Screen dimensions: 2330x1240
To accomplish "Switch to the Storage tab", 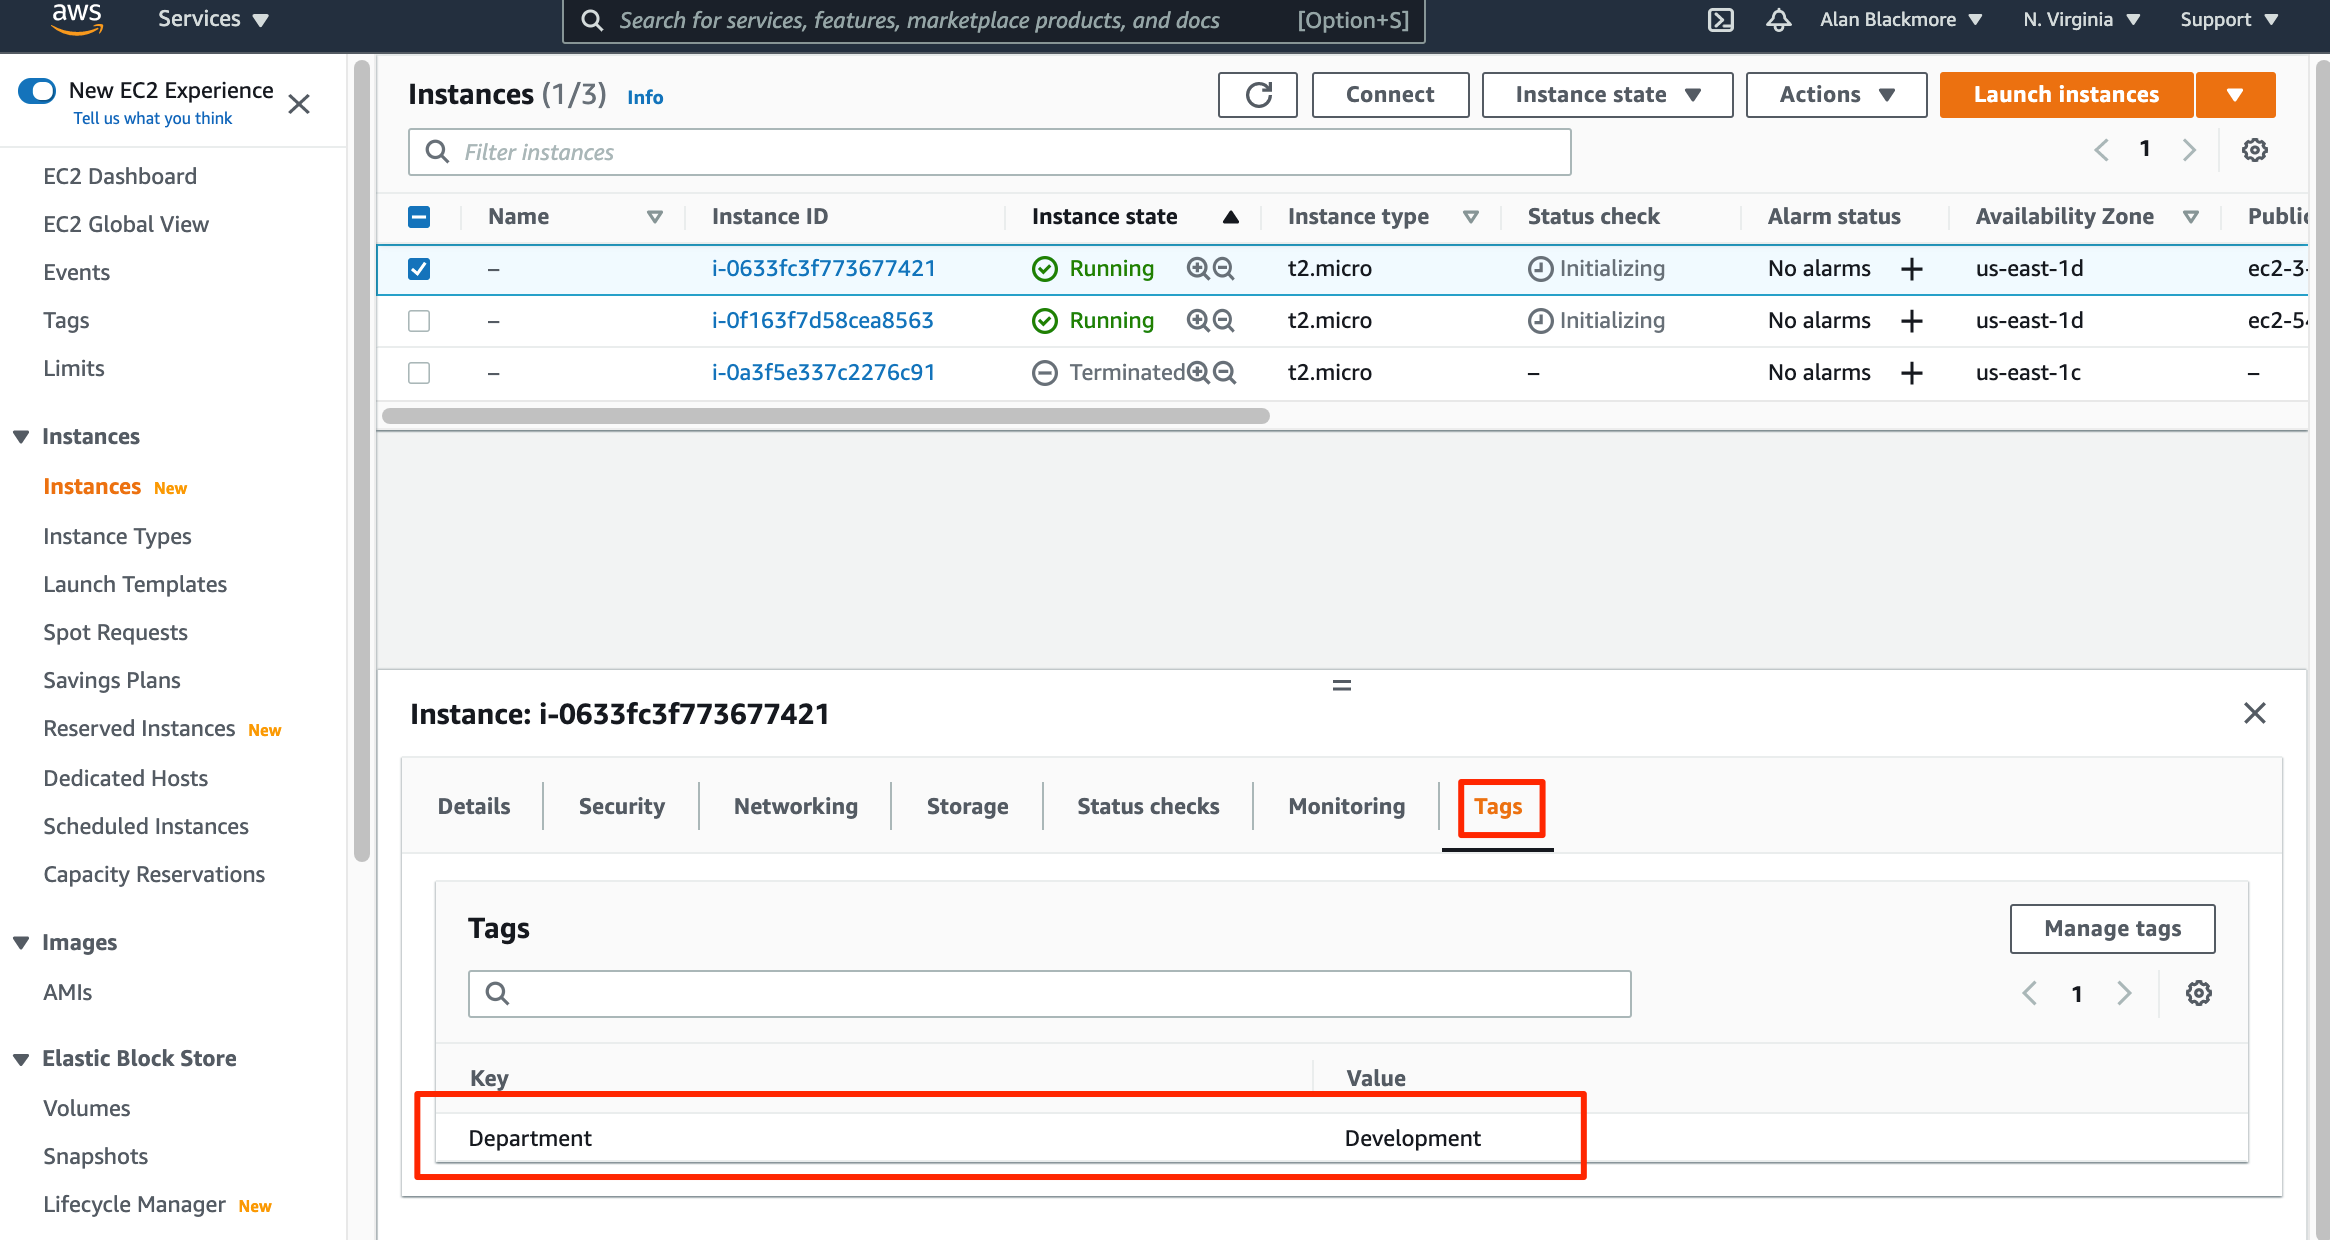I will (x=967, y=806).
